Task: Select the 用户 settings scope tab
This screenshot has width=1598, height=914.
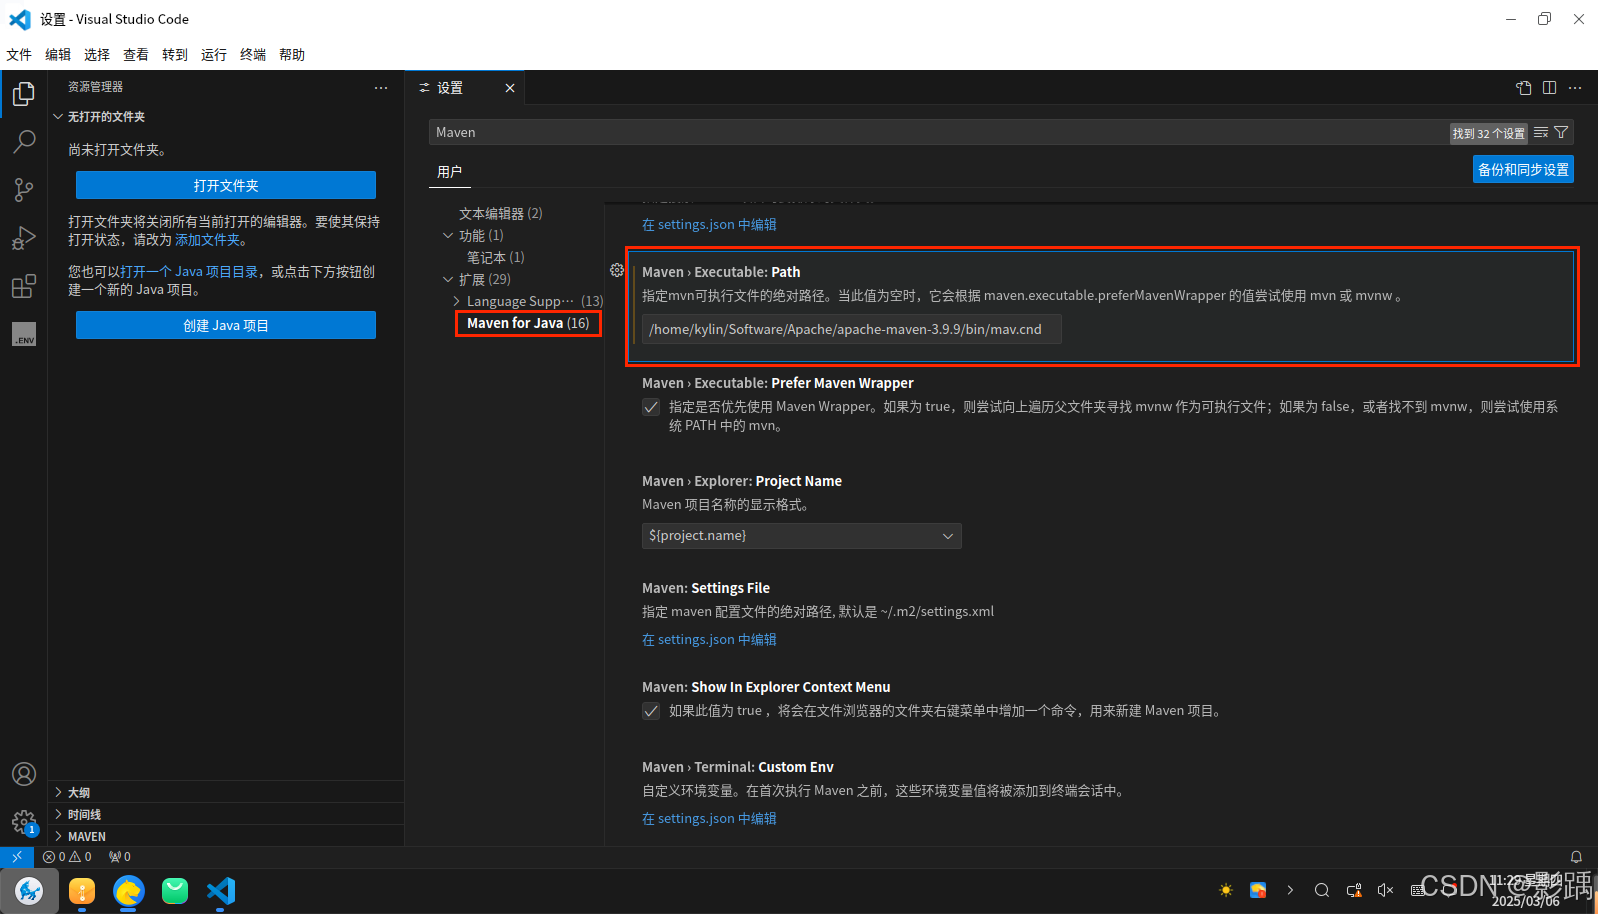Action: [450, 172]
